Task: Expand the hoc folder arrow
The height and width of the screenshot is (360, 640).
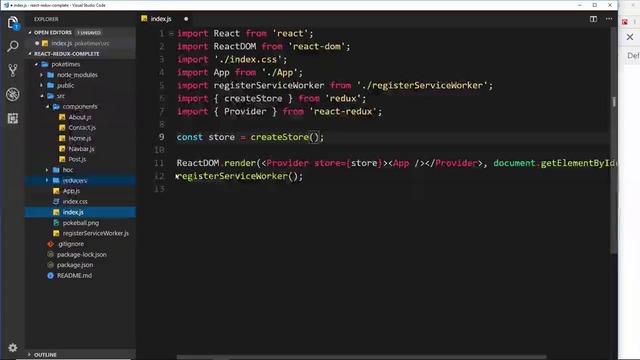Action: coord(47,170)
